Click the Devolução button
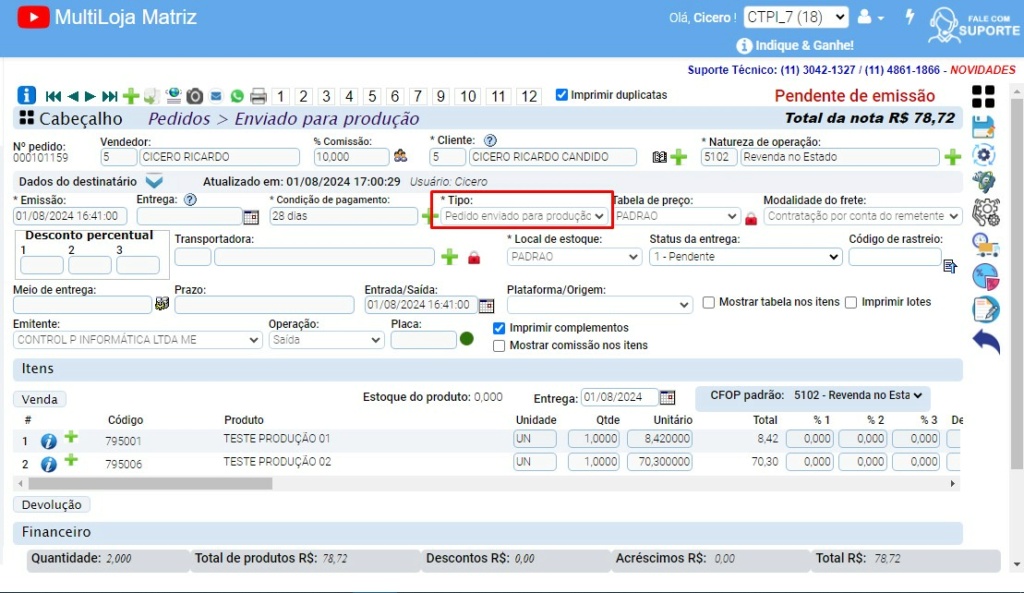Viewport: 1024px width, 593px height. (51, 504)
